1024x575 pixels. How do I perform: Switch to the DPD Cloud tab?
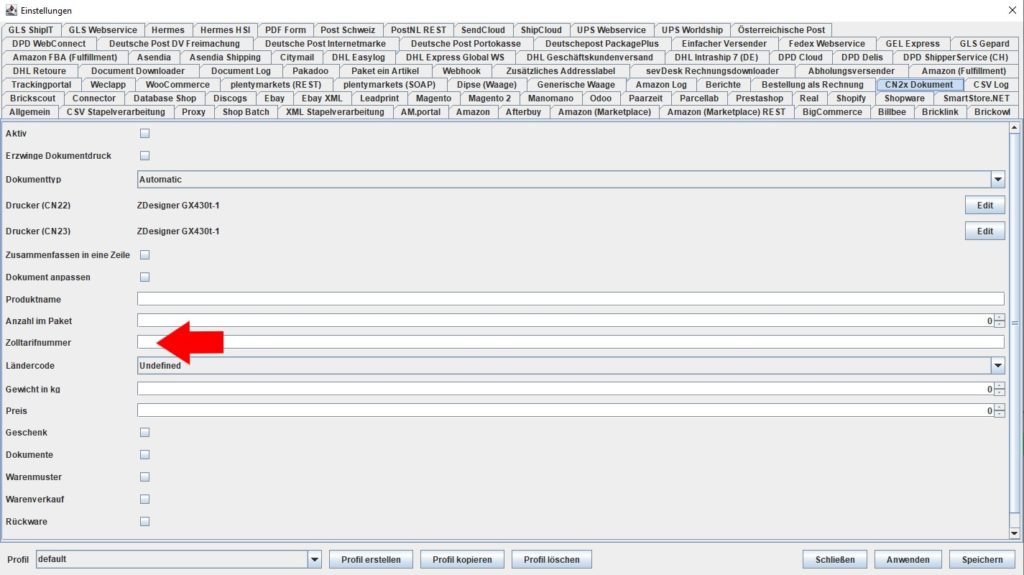800,57
